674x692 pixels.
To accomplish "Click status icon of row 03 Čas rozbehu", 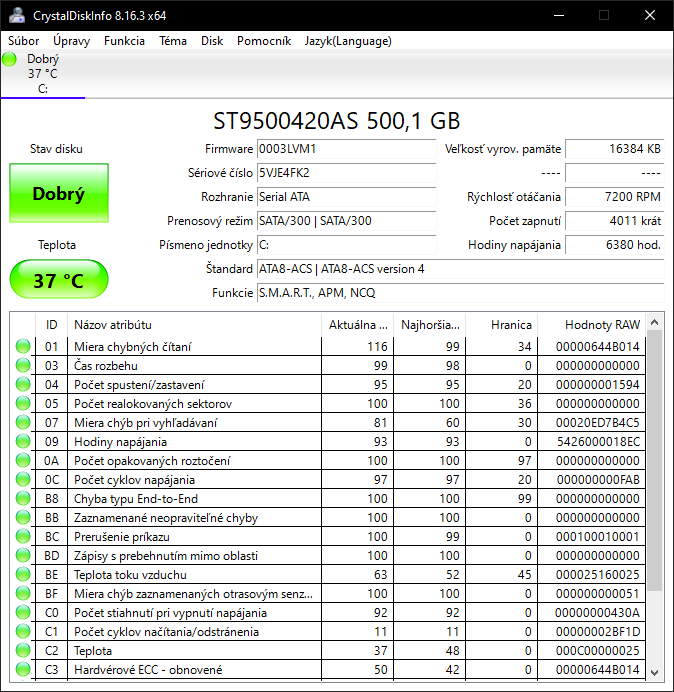I will tap(23, 365).
